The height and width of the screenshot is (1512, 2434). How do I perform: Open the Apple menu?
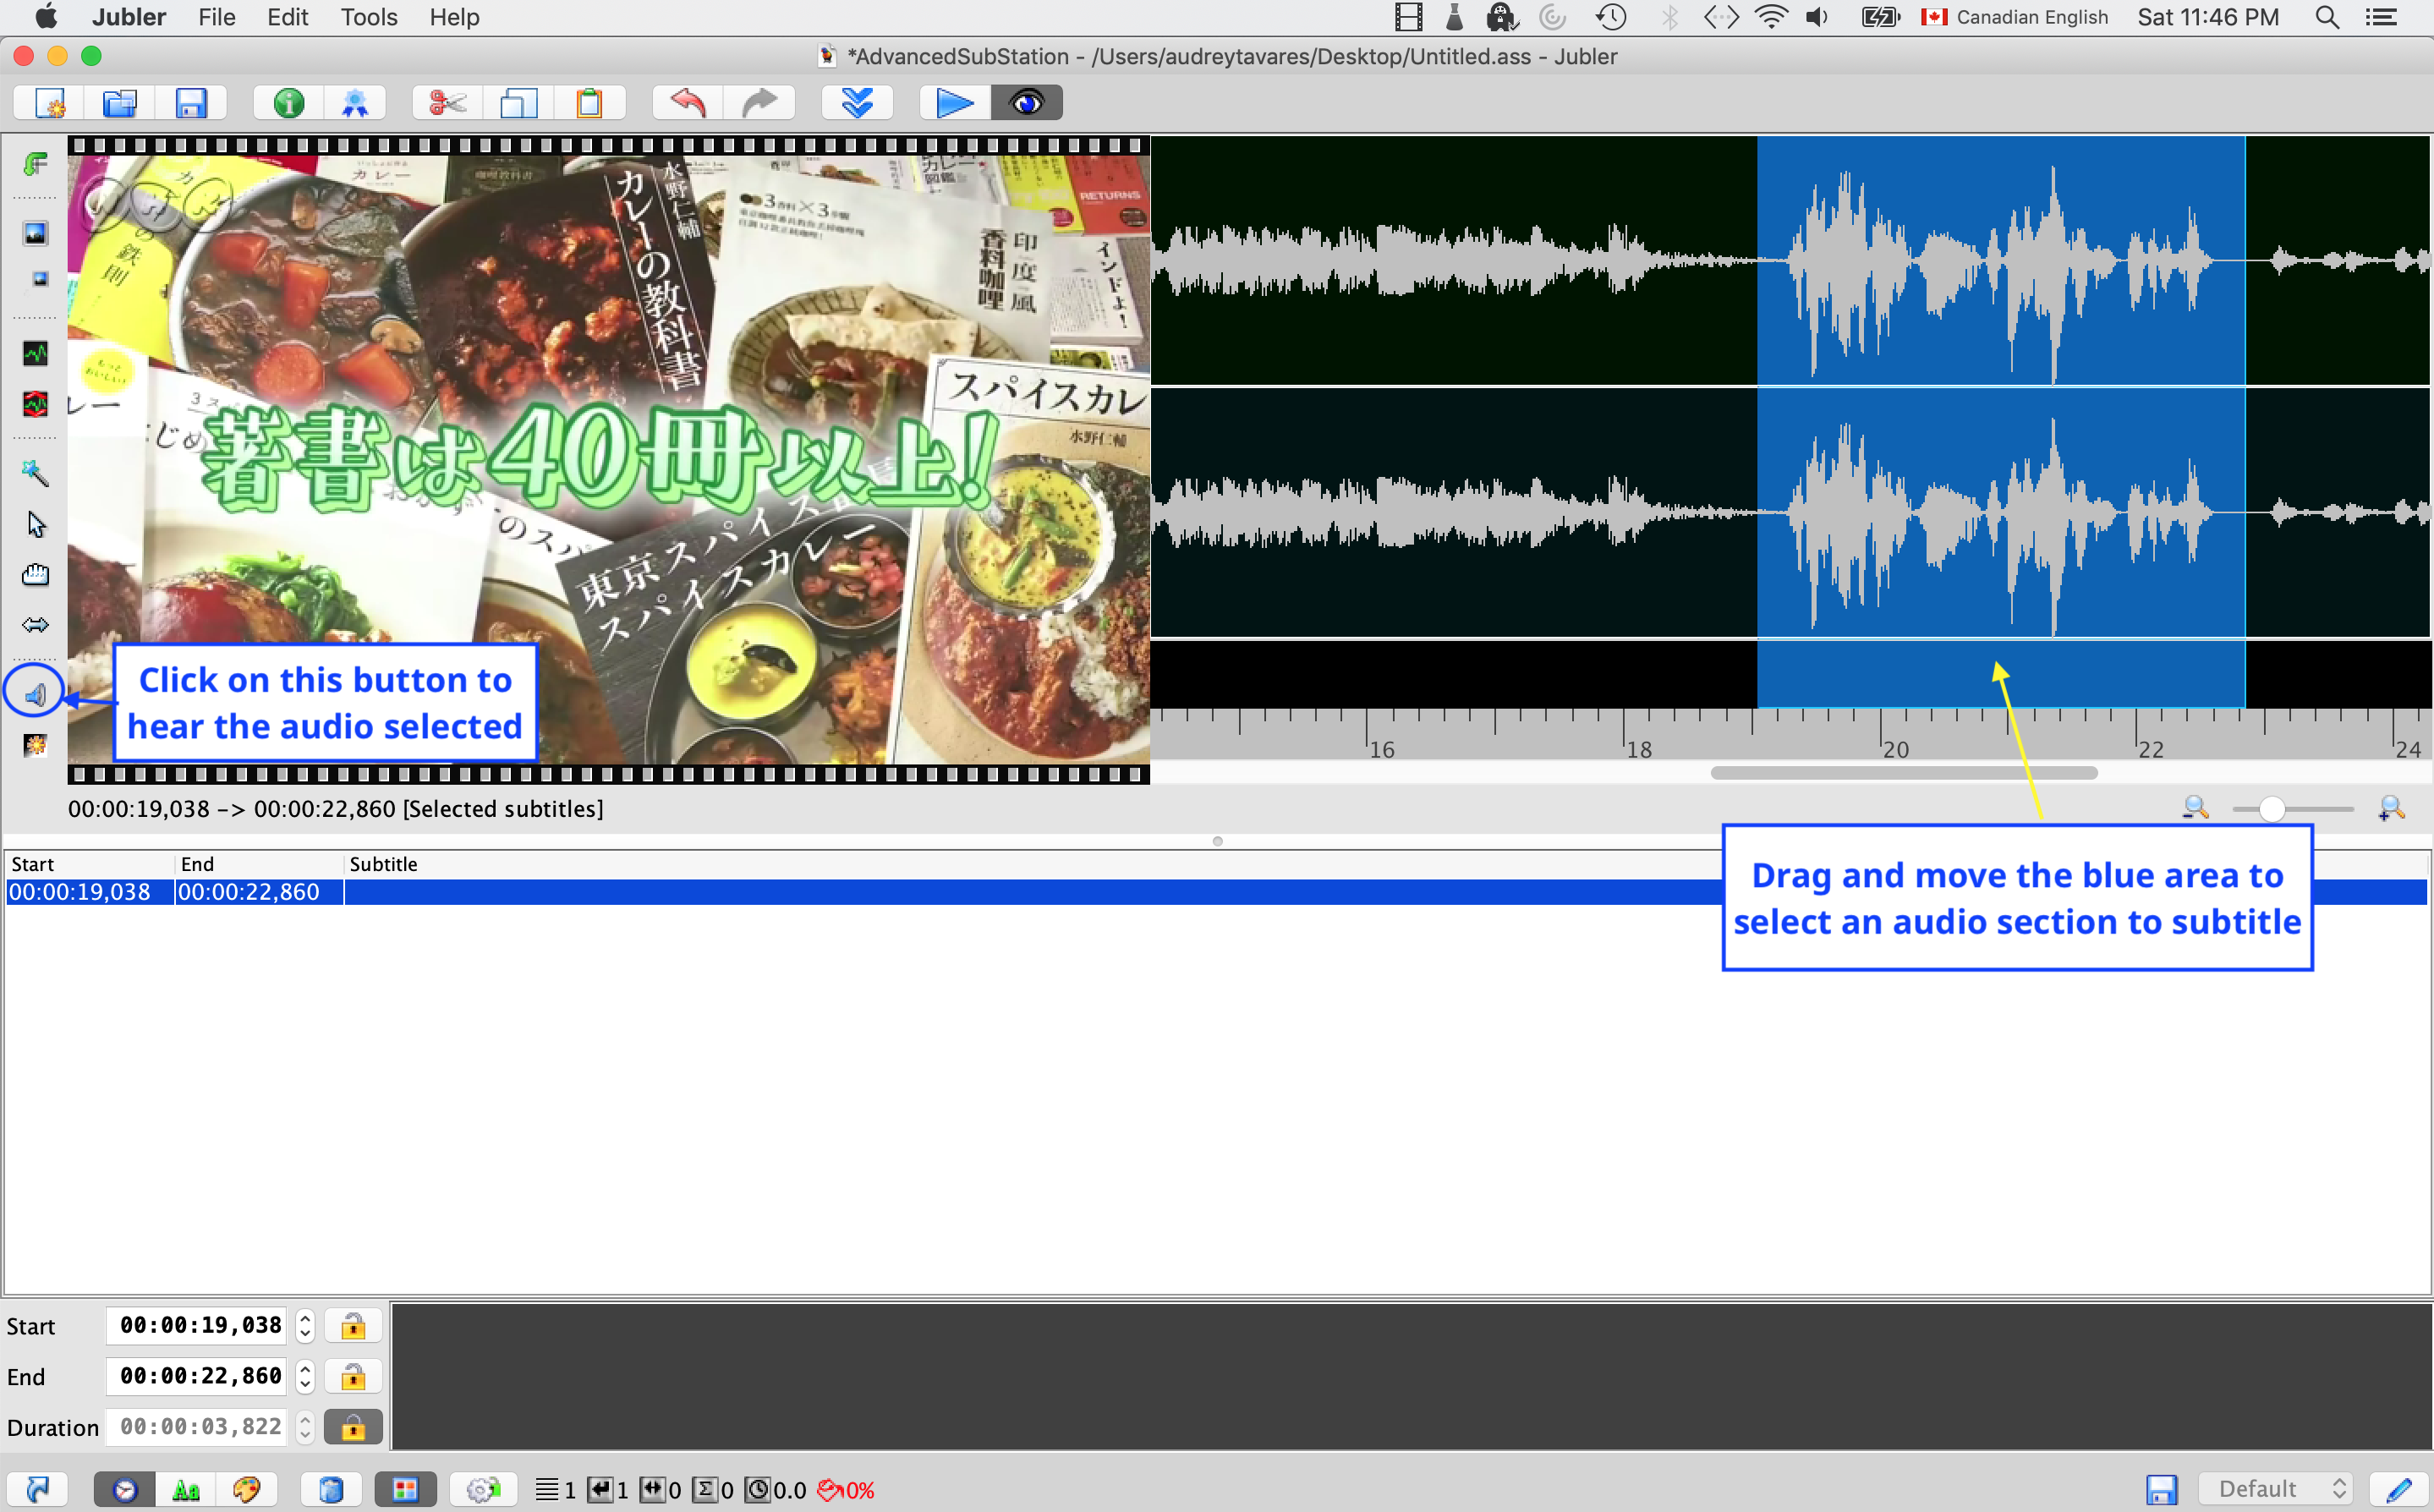(x=46, y=17)
